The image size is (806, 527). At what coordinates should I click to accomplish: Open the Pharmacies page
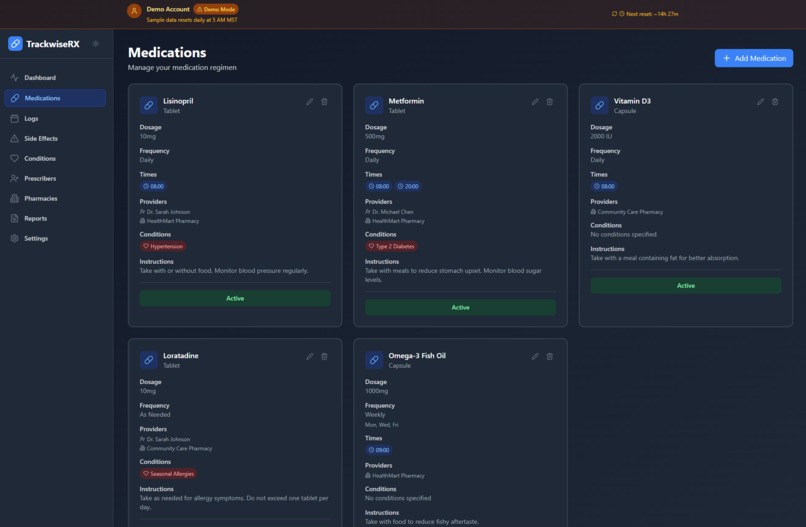pyautogui.click(x=55, y=198)
